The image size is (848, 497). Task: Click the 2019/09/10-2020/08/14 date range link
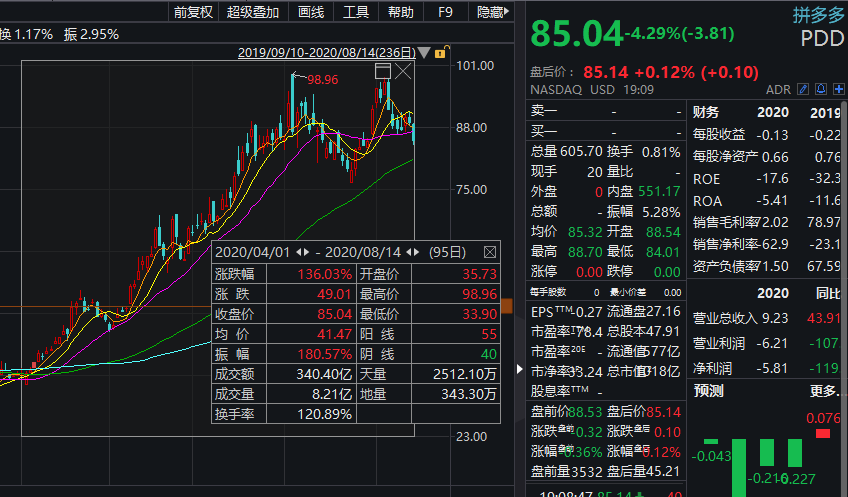click(327, 52)
